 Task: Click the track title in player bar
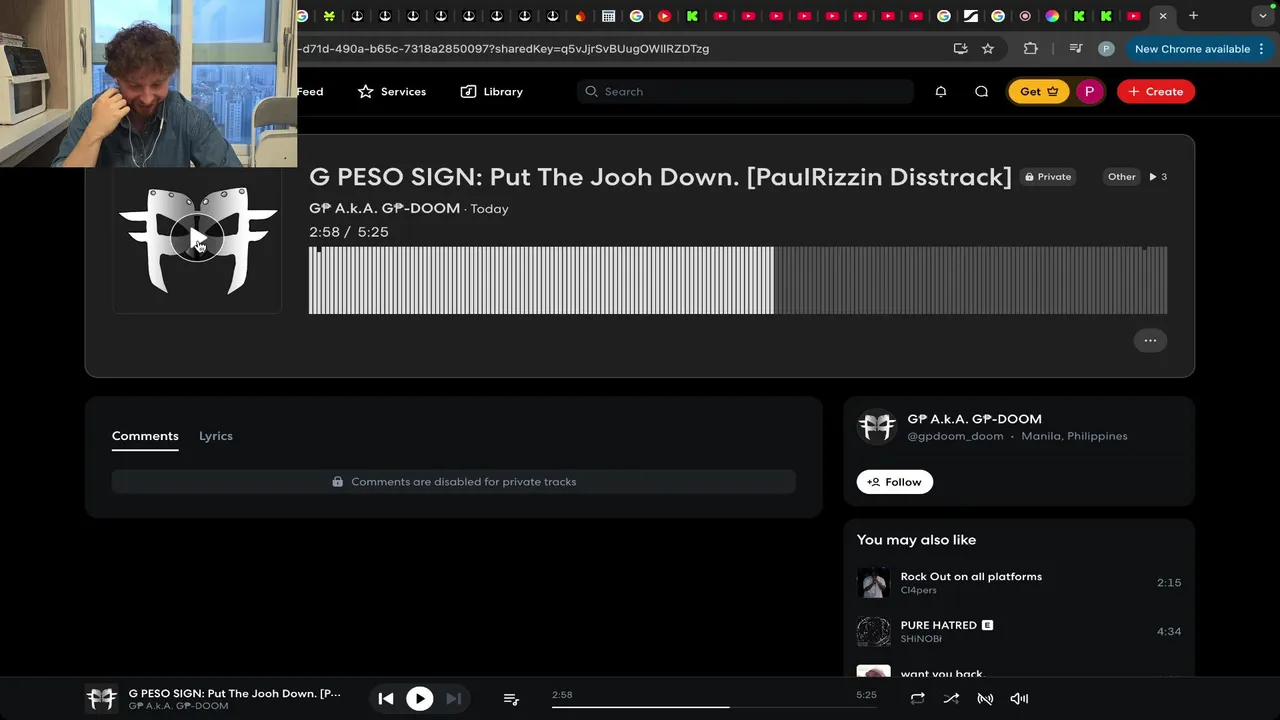(234, 693)
